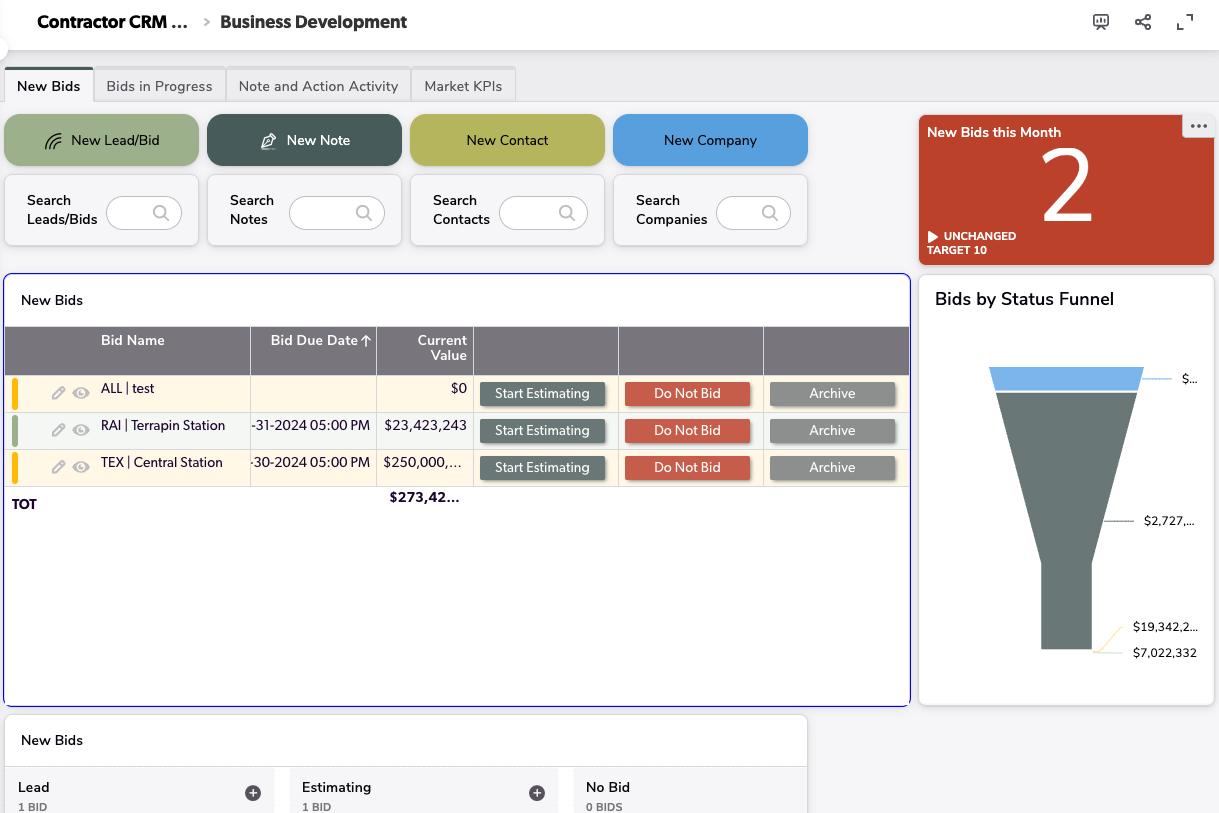
Task: Open presentation mode from the top toolbar
Action: coord(1100,21)
